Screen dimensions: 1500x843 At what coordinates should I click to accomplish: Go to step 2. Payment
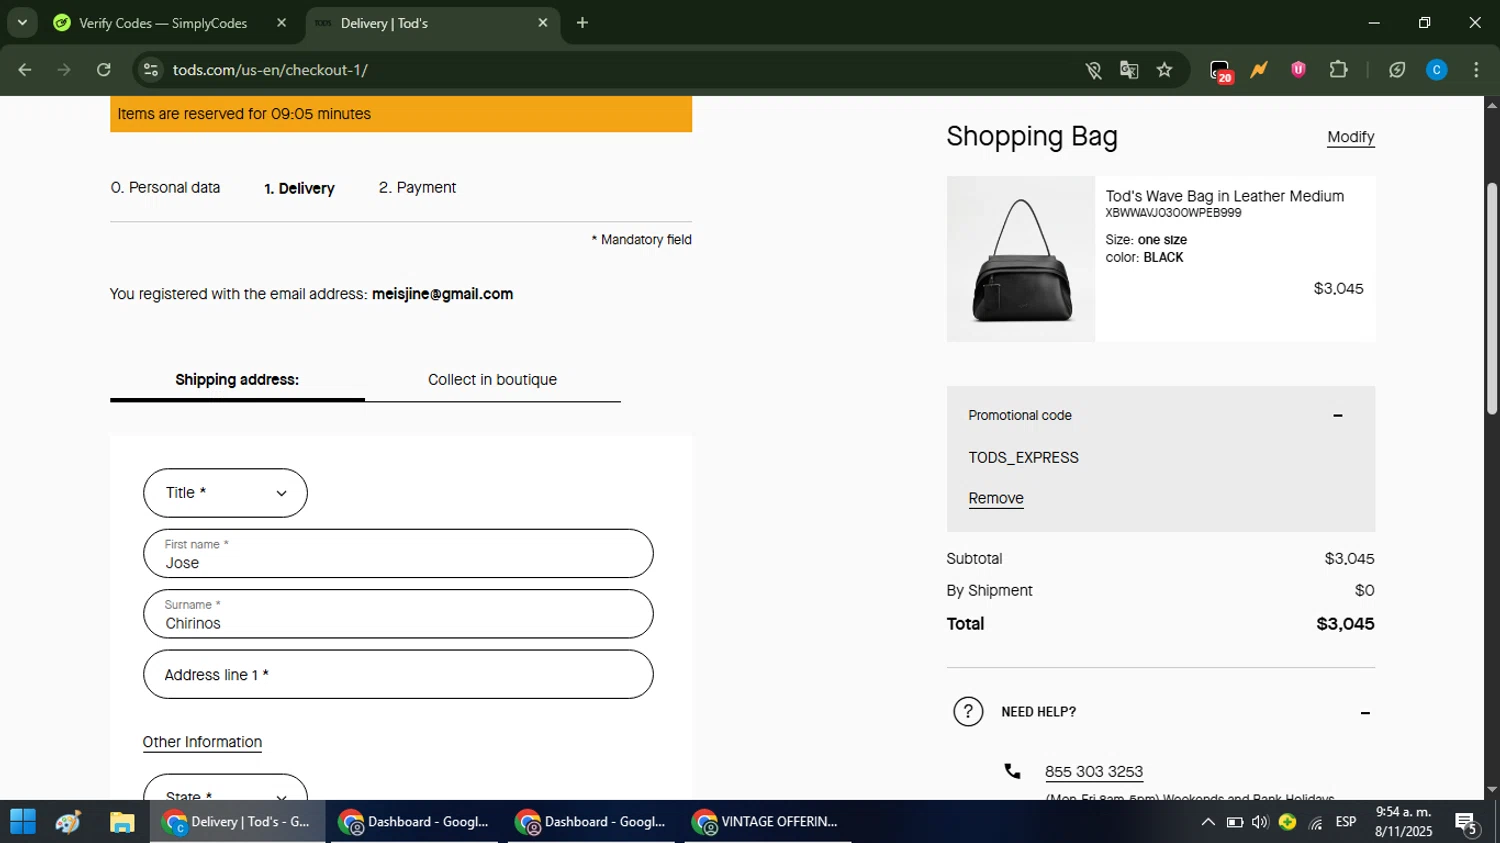tap(417, 188)
